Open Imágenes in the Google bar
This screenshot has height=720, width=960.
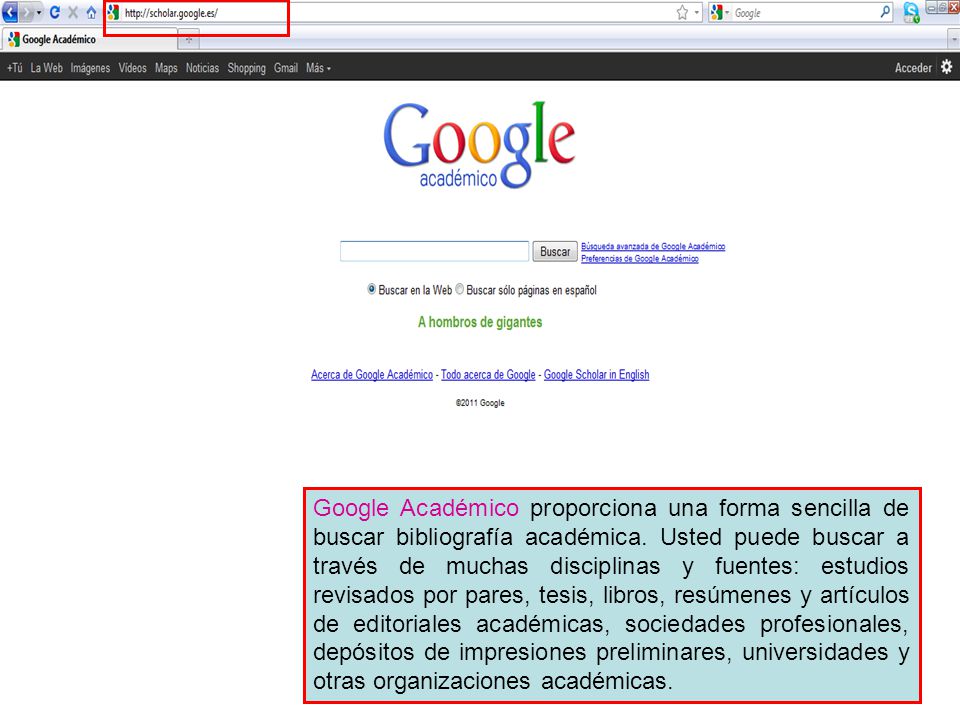(90, 68)
